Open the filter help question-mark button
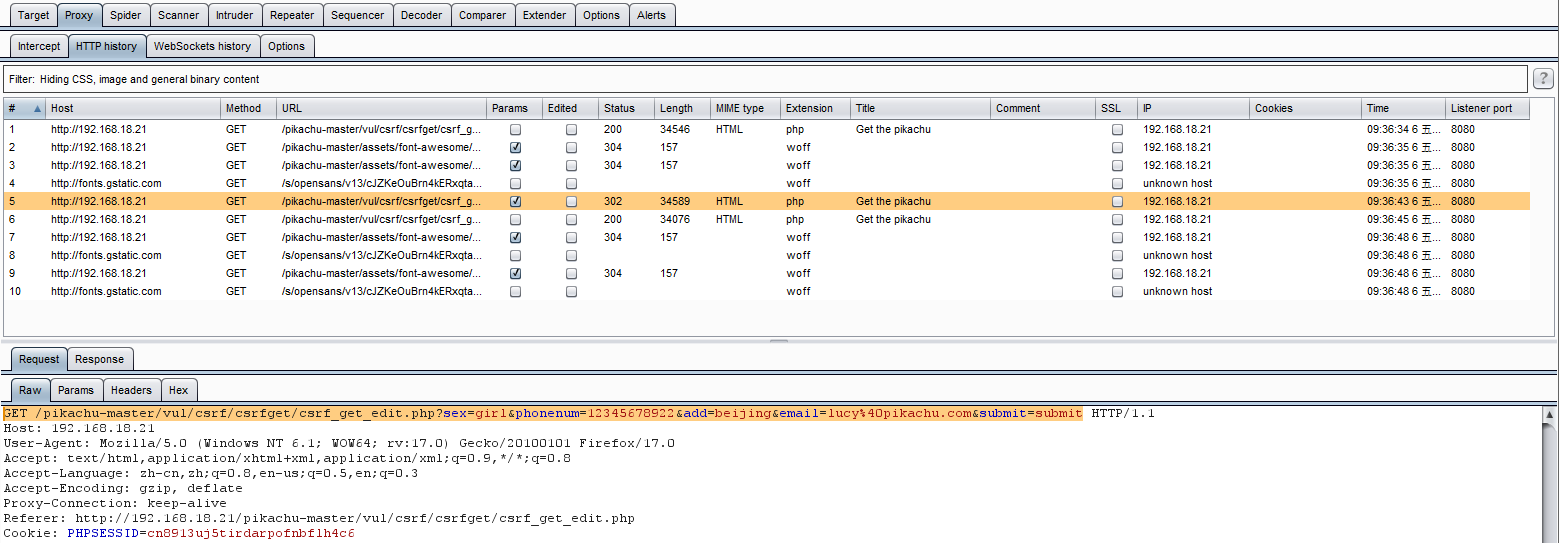1559x543 pixels. [x=1543, y=79]
